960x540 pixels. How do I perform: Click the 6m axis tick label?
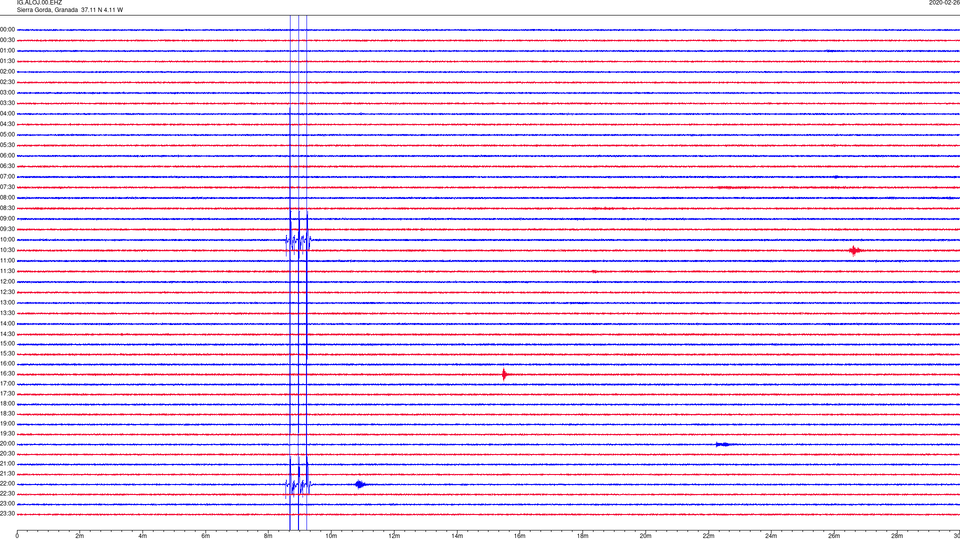pos(206,536)
